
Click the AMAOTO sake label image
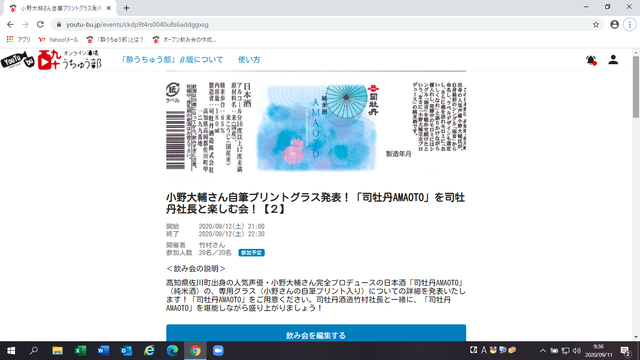(x=316, y=127)
